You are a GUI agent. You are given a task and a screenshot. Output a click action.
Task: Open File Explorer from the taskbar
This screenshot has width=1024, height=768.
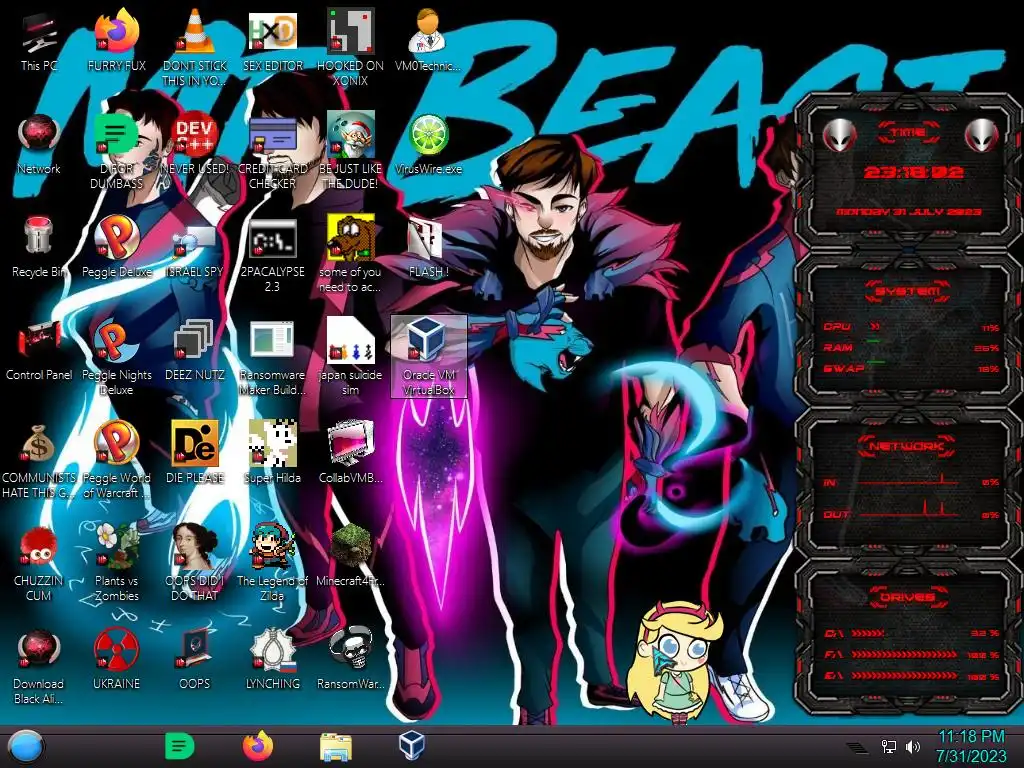[336, 747]
